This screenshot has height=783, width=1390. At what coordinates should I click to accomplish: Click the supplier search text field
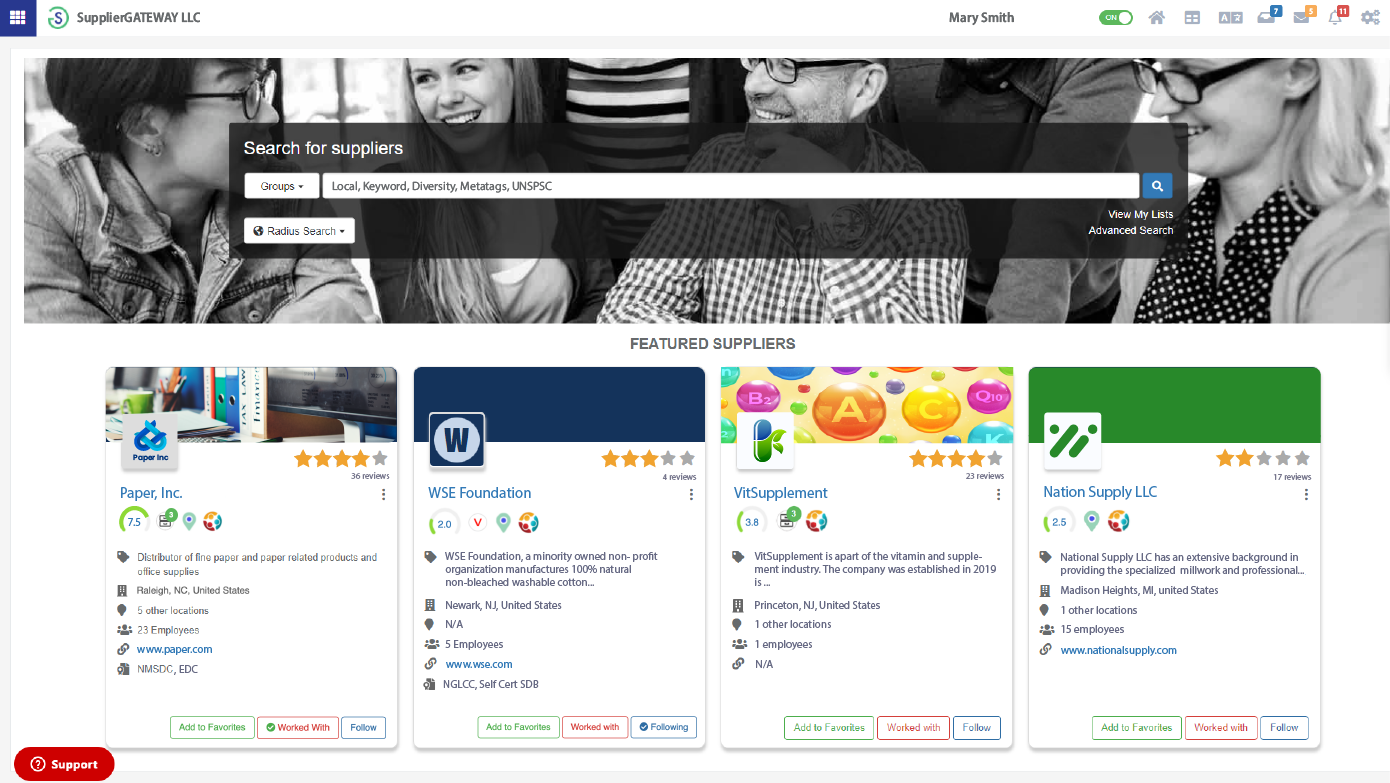[730, 186]
